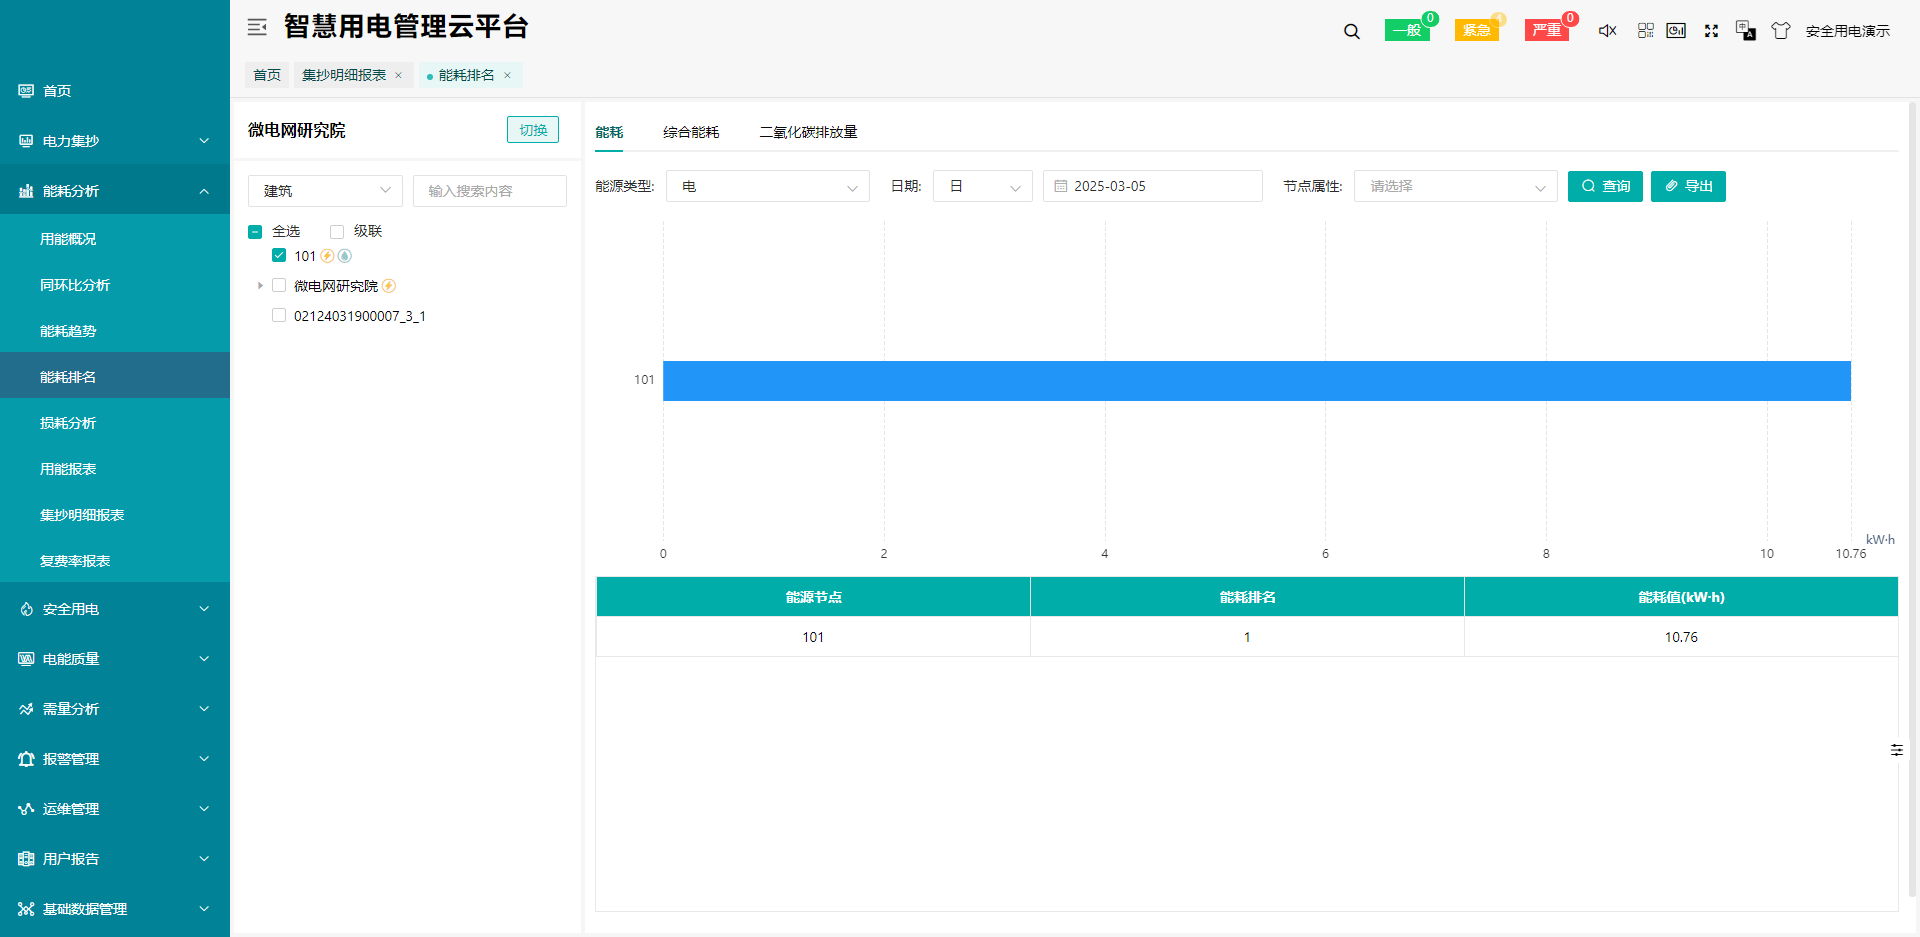
Task: Click the 导出 export button
Action: [x=1688, y=187]
